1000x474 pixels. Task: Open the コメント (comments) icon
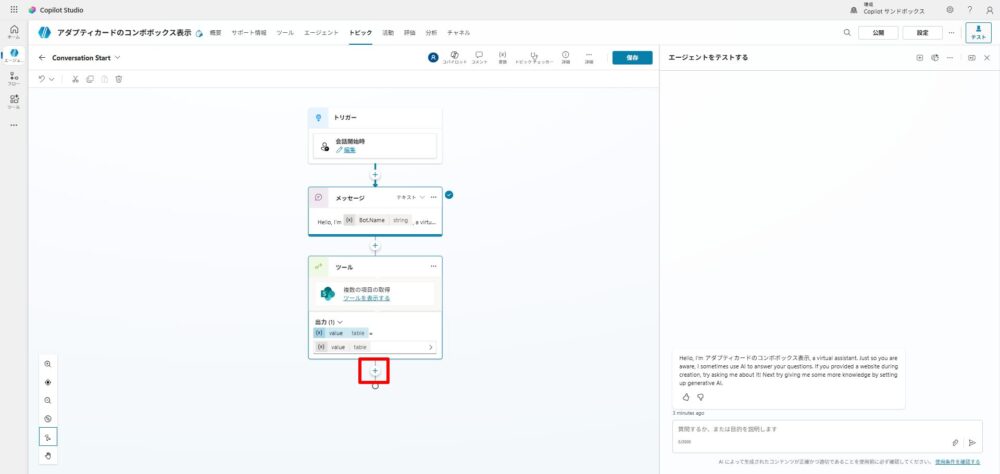[x=479, y=57]
